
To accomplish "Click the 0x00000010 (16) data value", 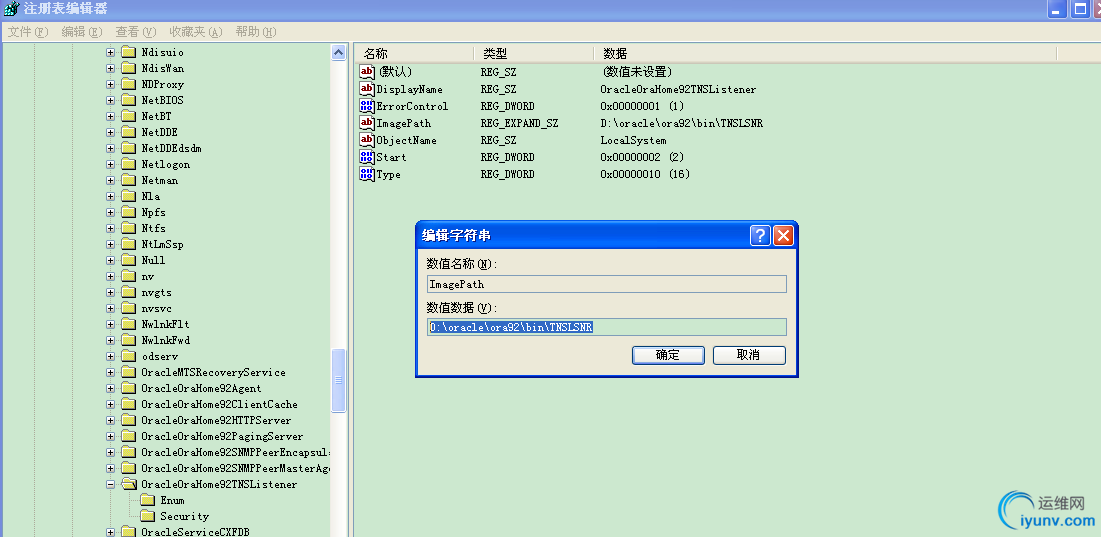I will click(645, 174).
